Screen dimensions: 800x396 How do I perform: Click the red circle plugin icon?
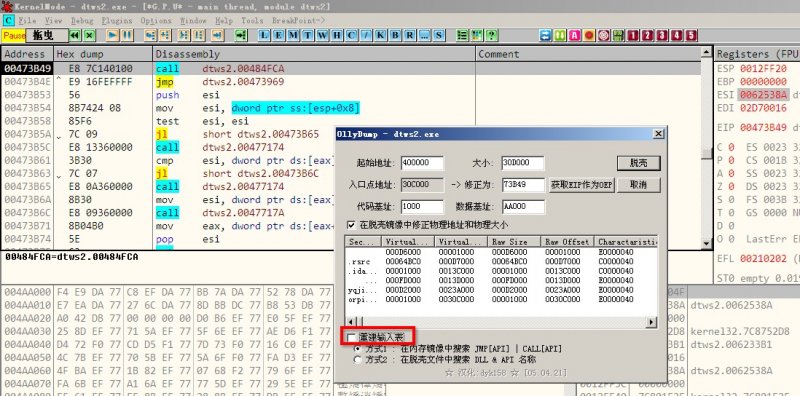pyautogui.click(x=589, y=35)
